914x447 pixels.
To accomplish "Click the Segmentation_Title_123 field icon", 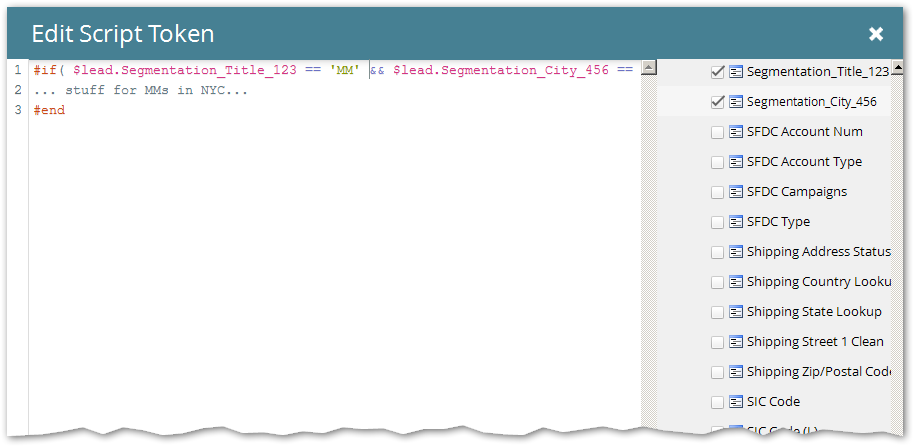I will coord(736,72).
